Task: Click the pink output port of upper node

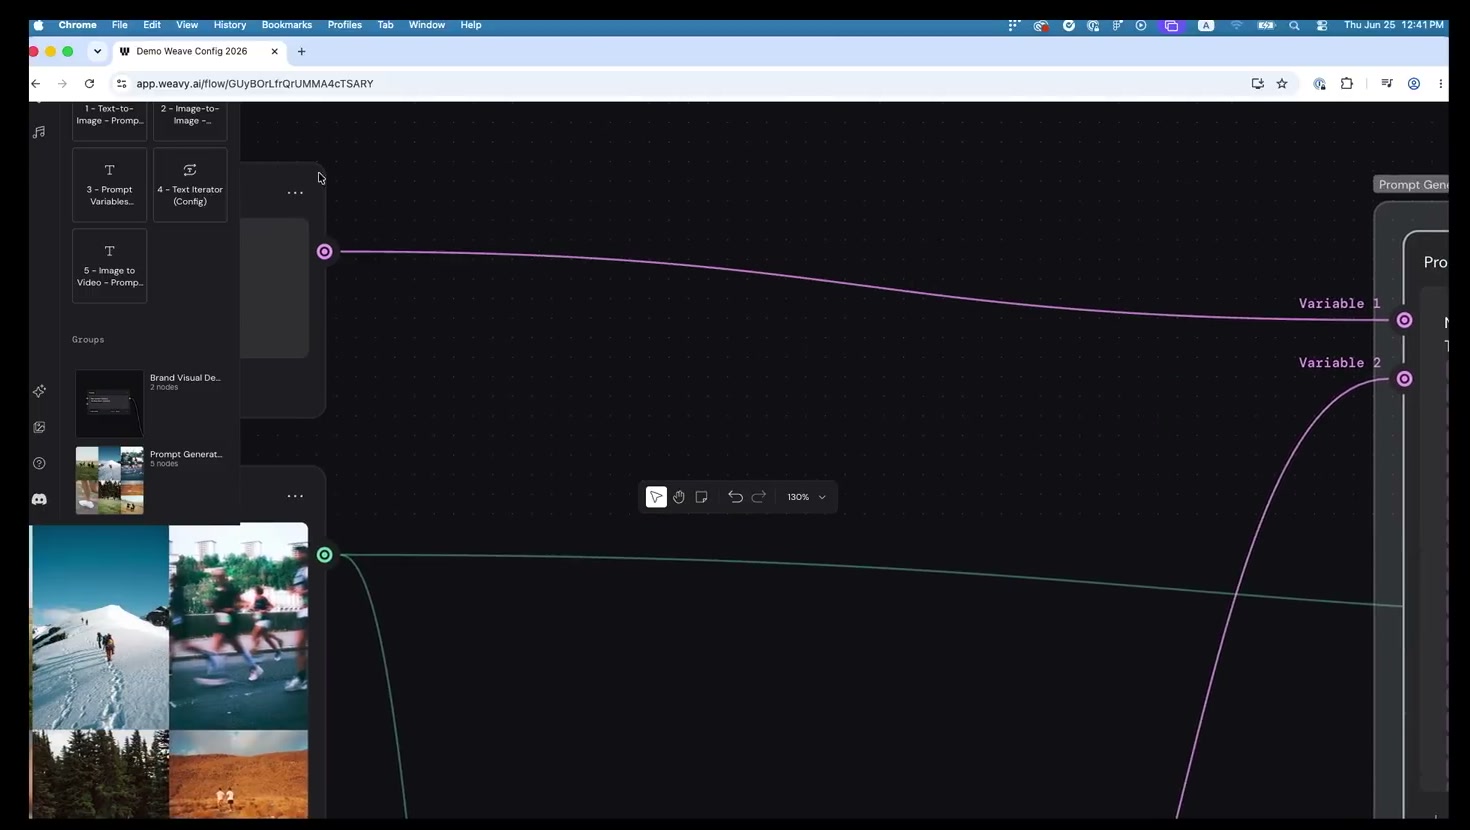Action: pyautogui.click(x=325, y=252)
